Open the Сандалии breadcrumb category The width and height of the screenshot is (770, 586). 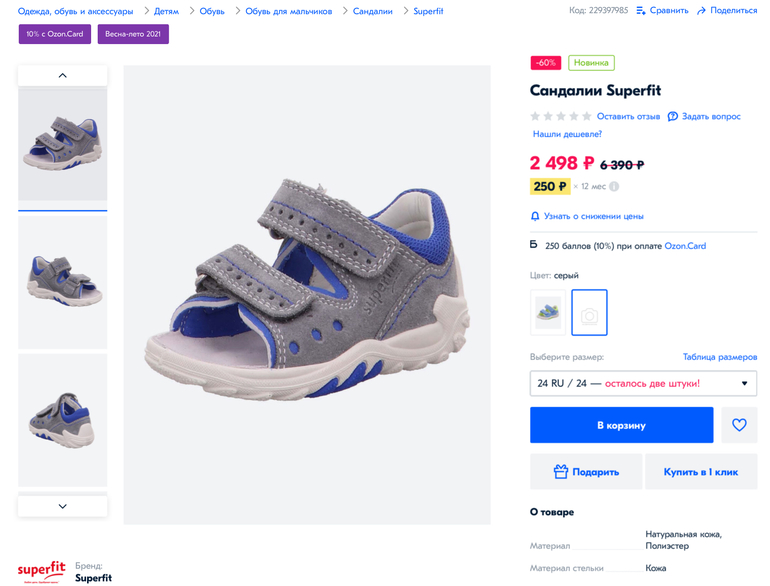372,11
